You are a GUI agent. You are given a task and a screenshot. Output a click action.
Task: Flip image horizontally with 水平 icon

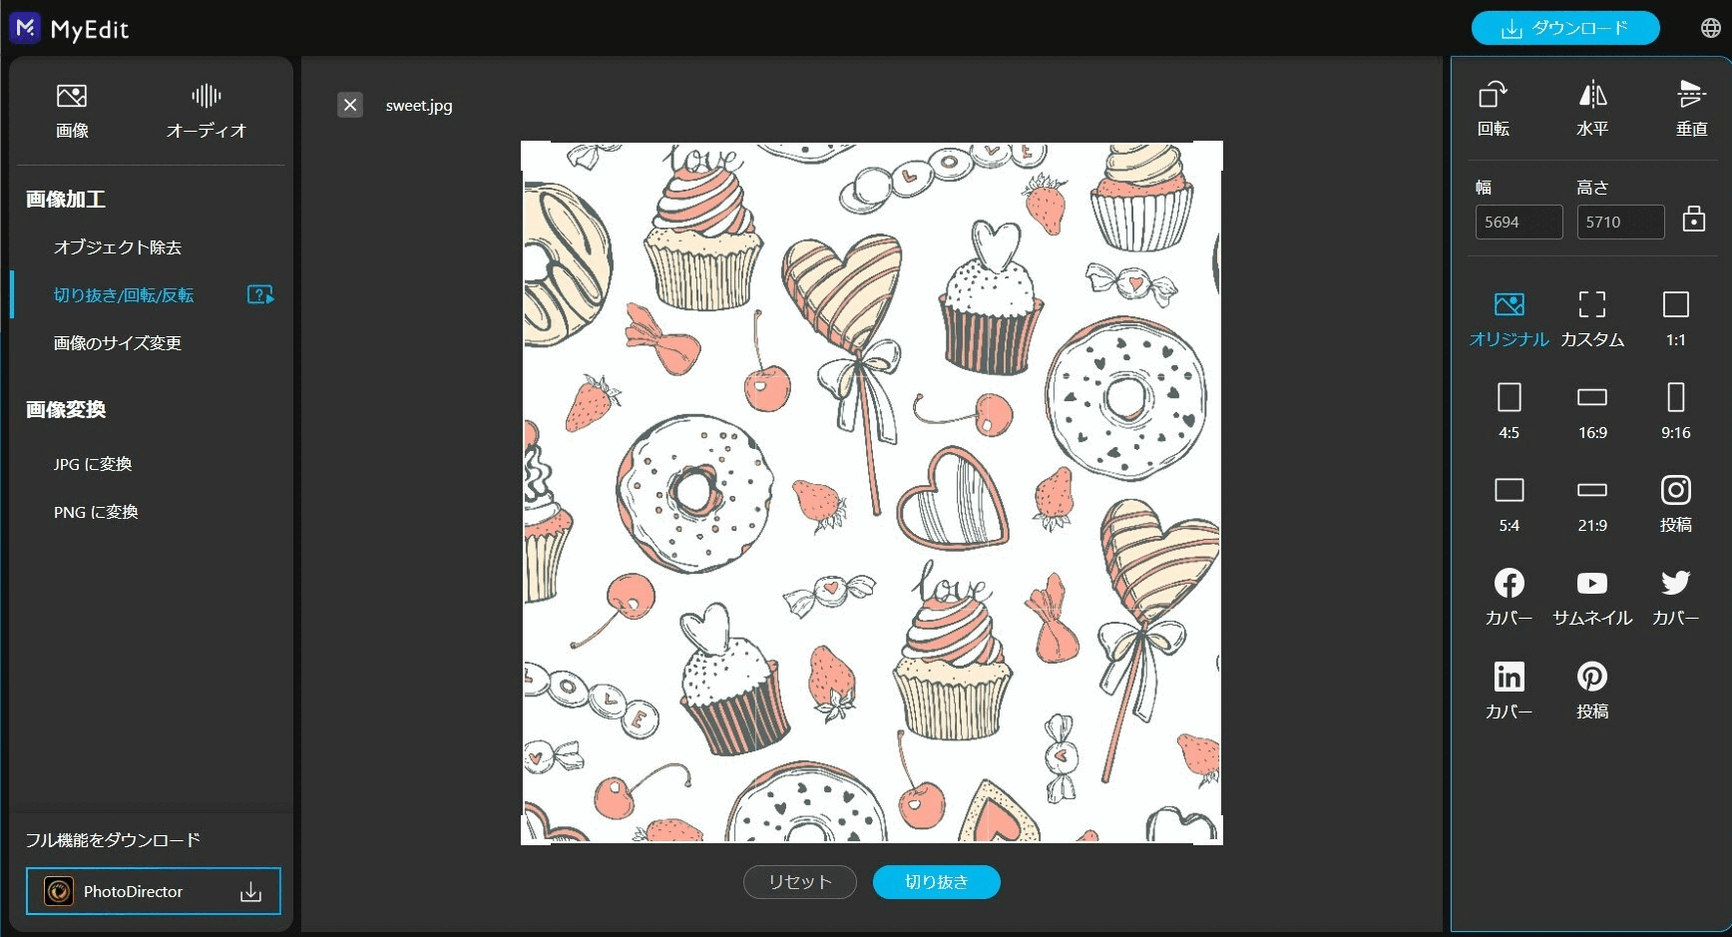click(x=1592, y=108)
